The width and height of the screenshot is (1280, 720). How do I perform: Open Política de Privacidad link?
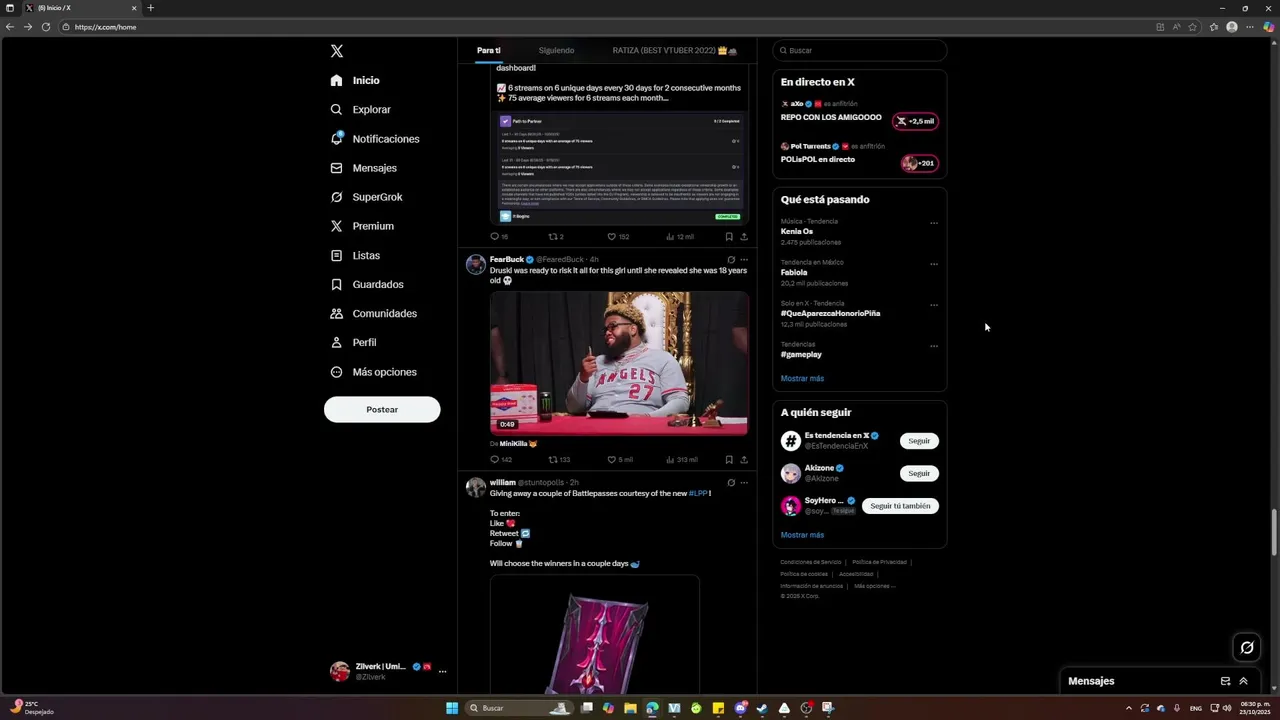pyautogui.click(x=880, y=562)
